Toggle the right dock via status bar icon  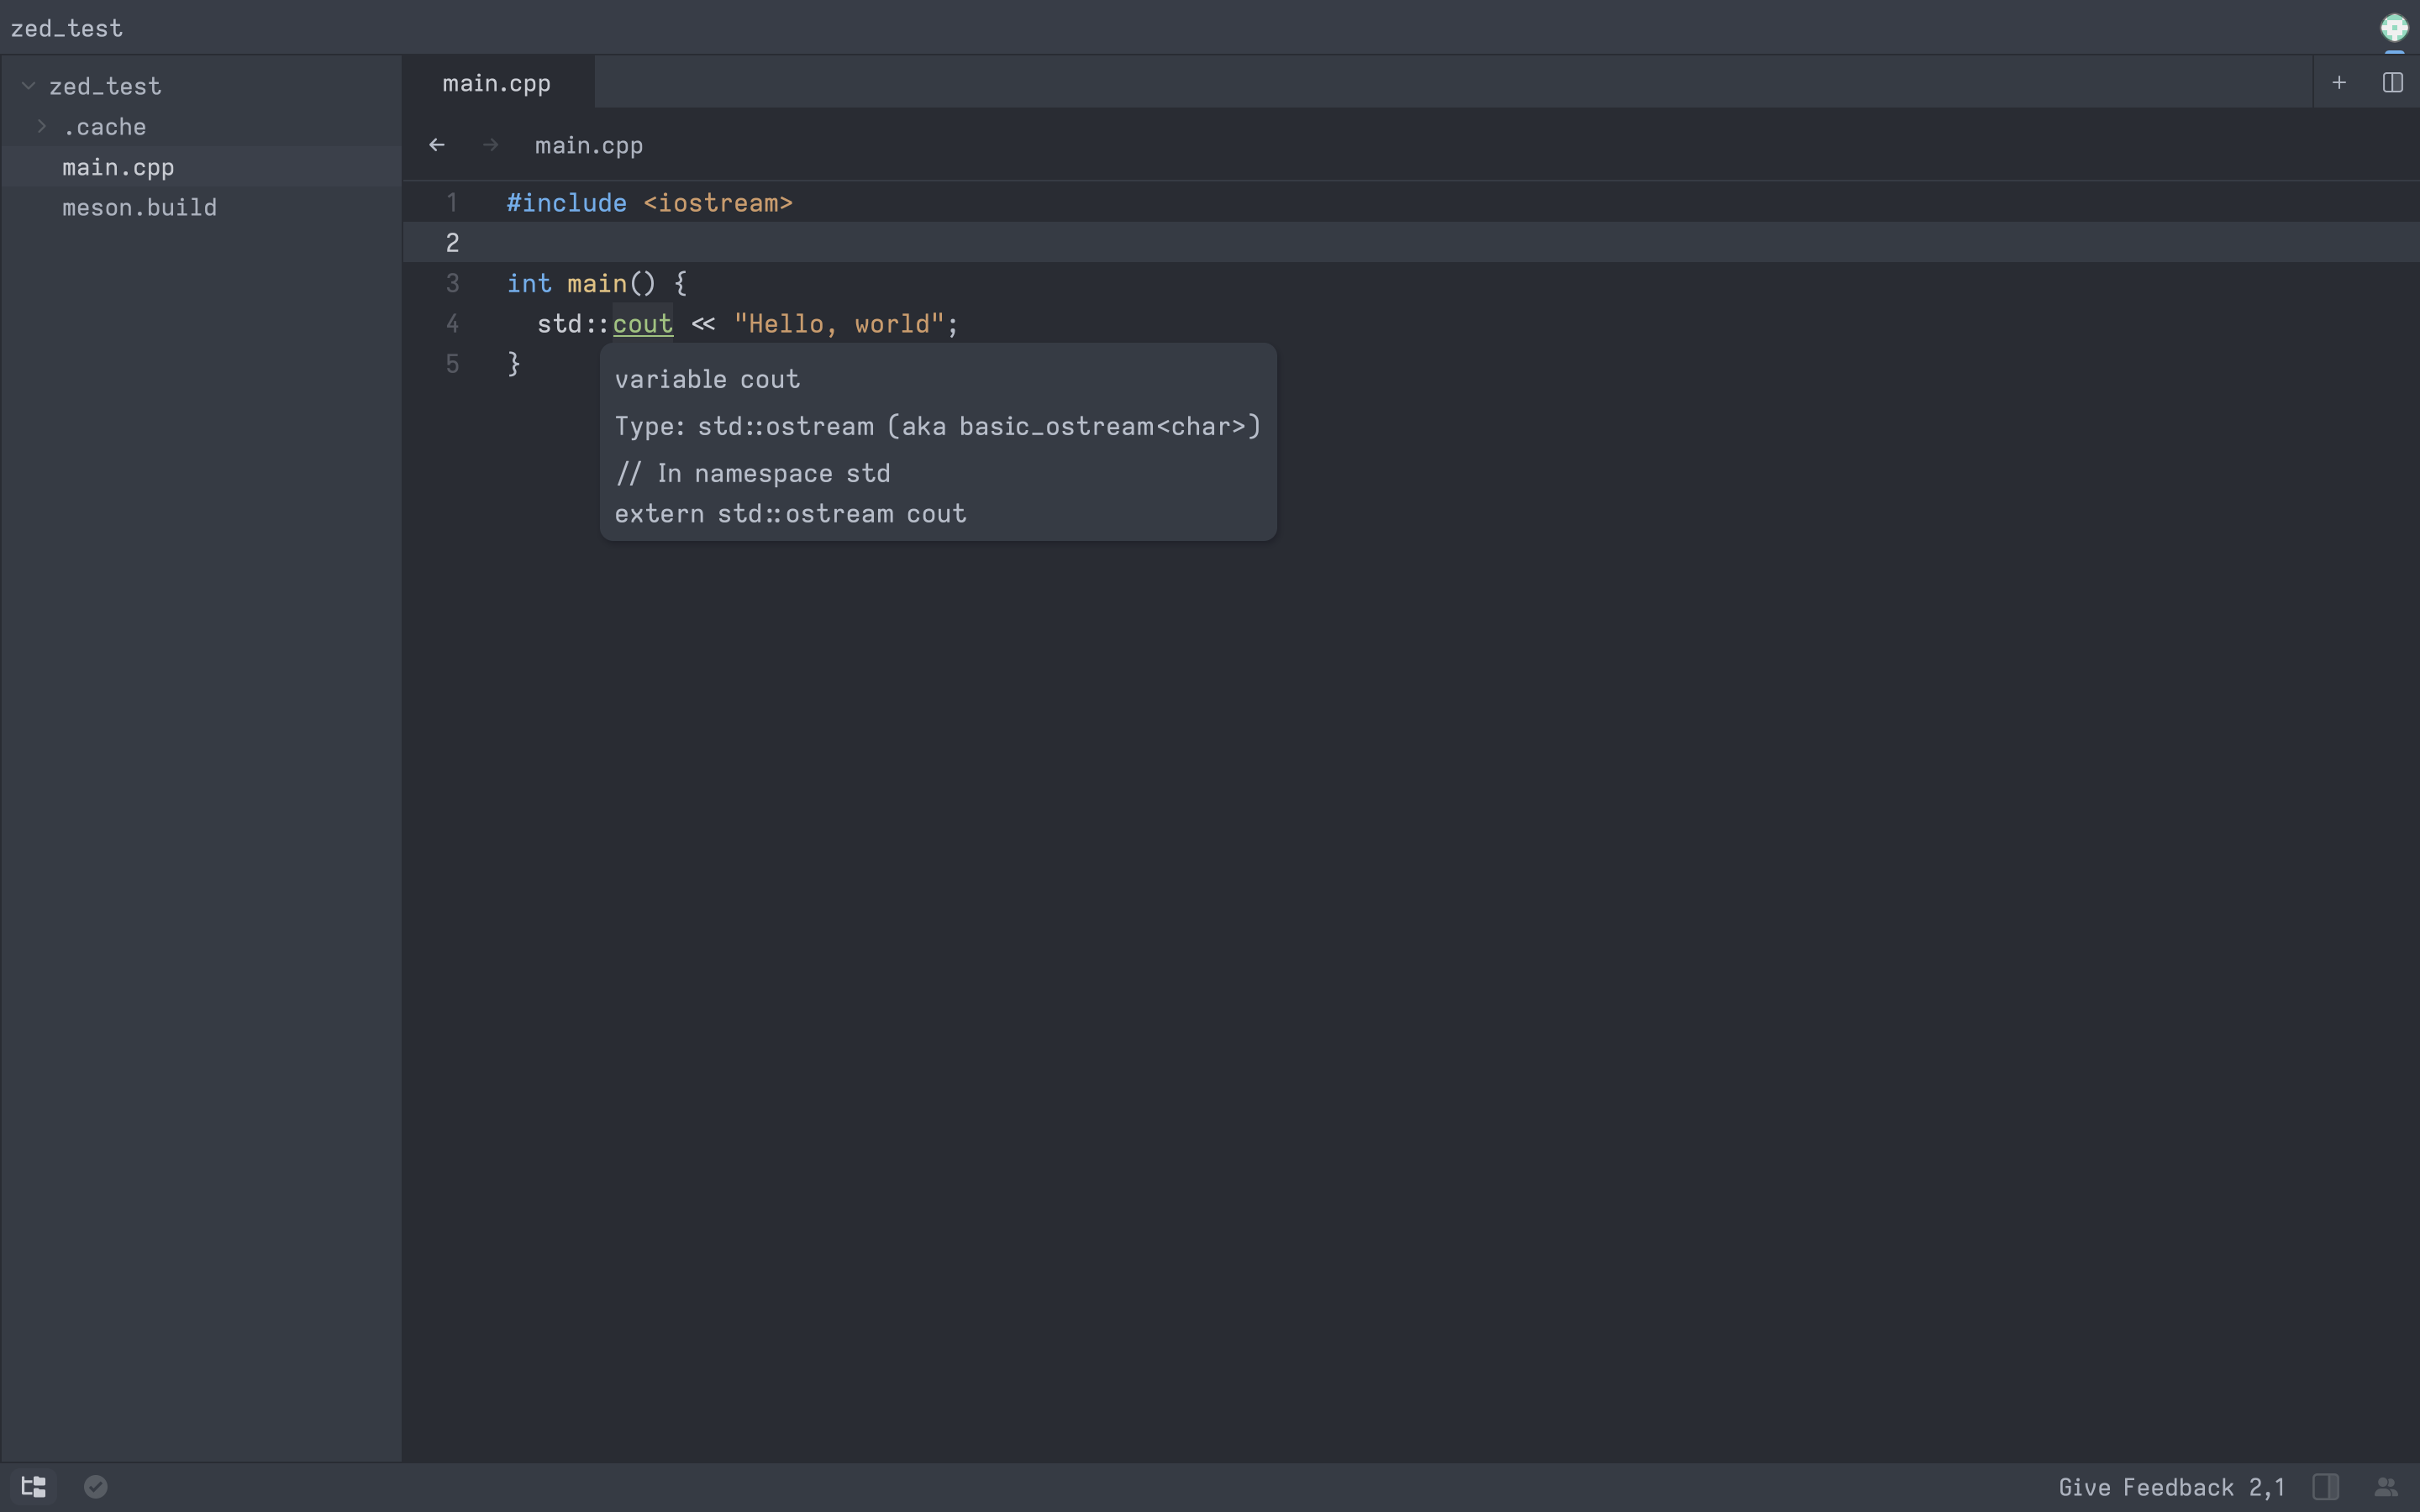2325,1487
